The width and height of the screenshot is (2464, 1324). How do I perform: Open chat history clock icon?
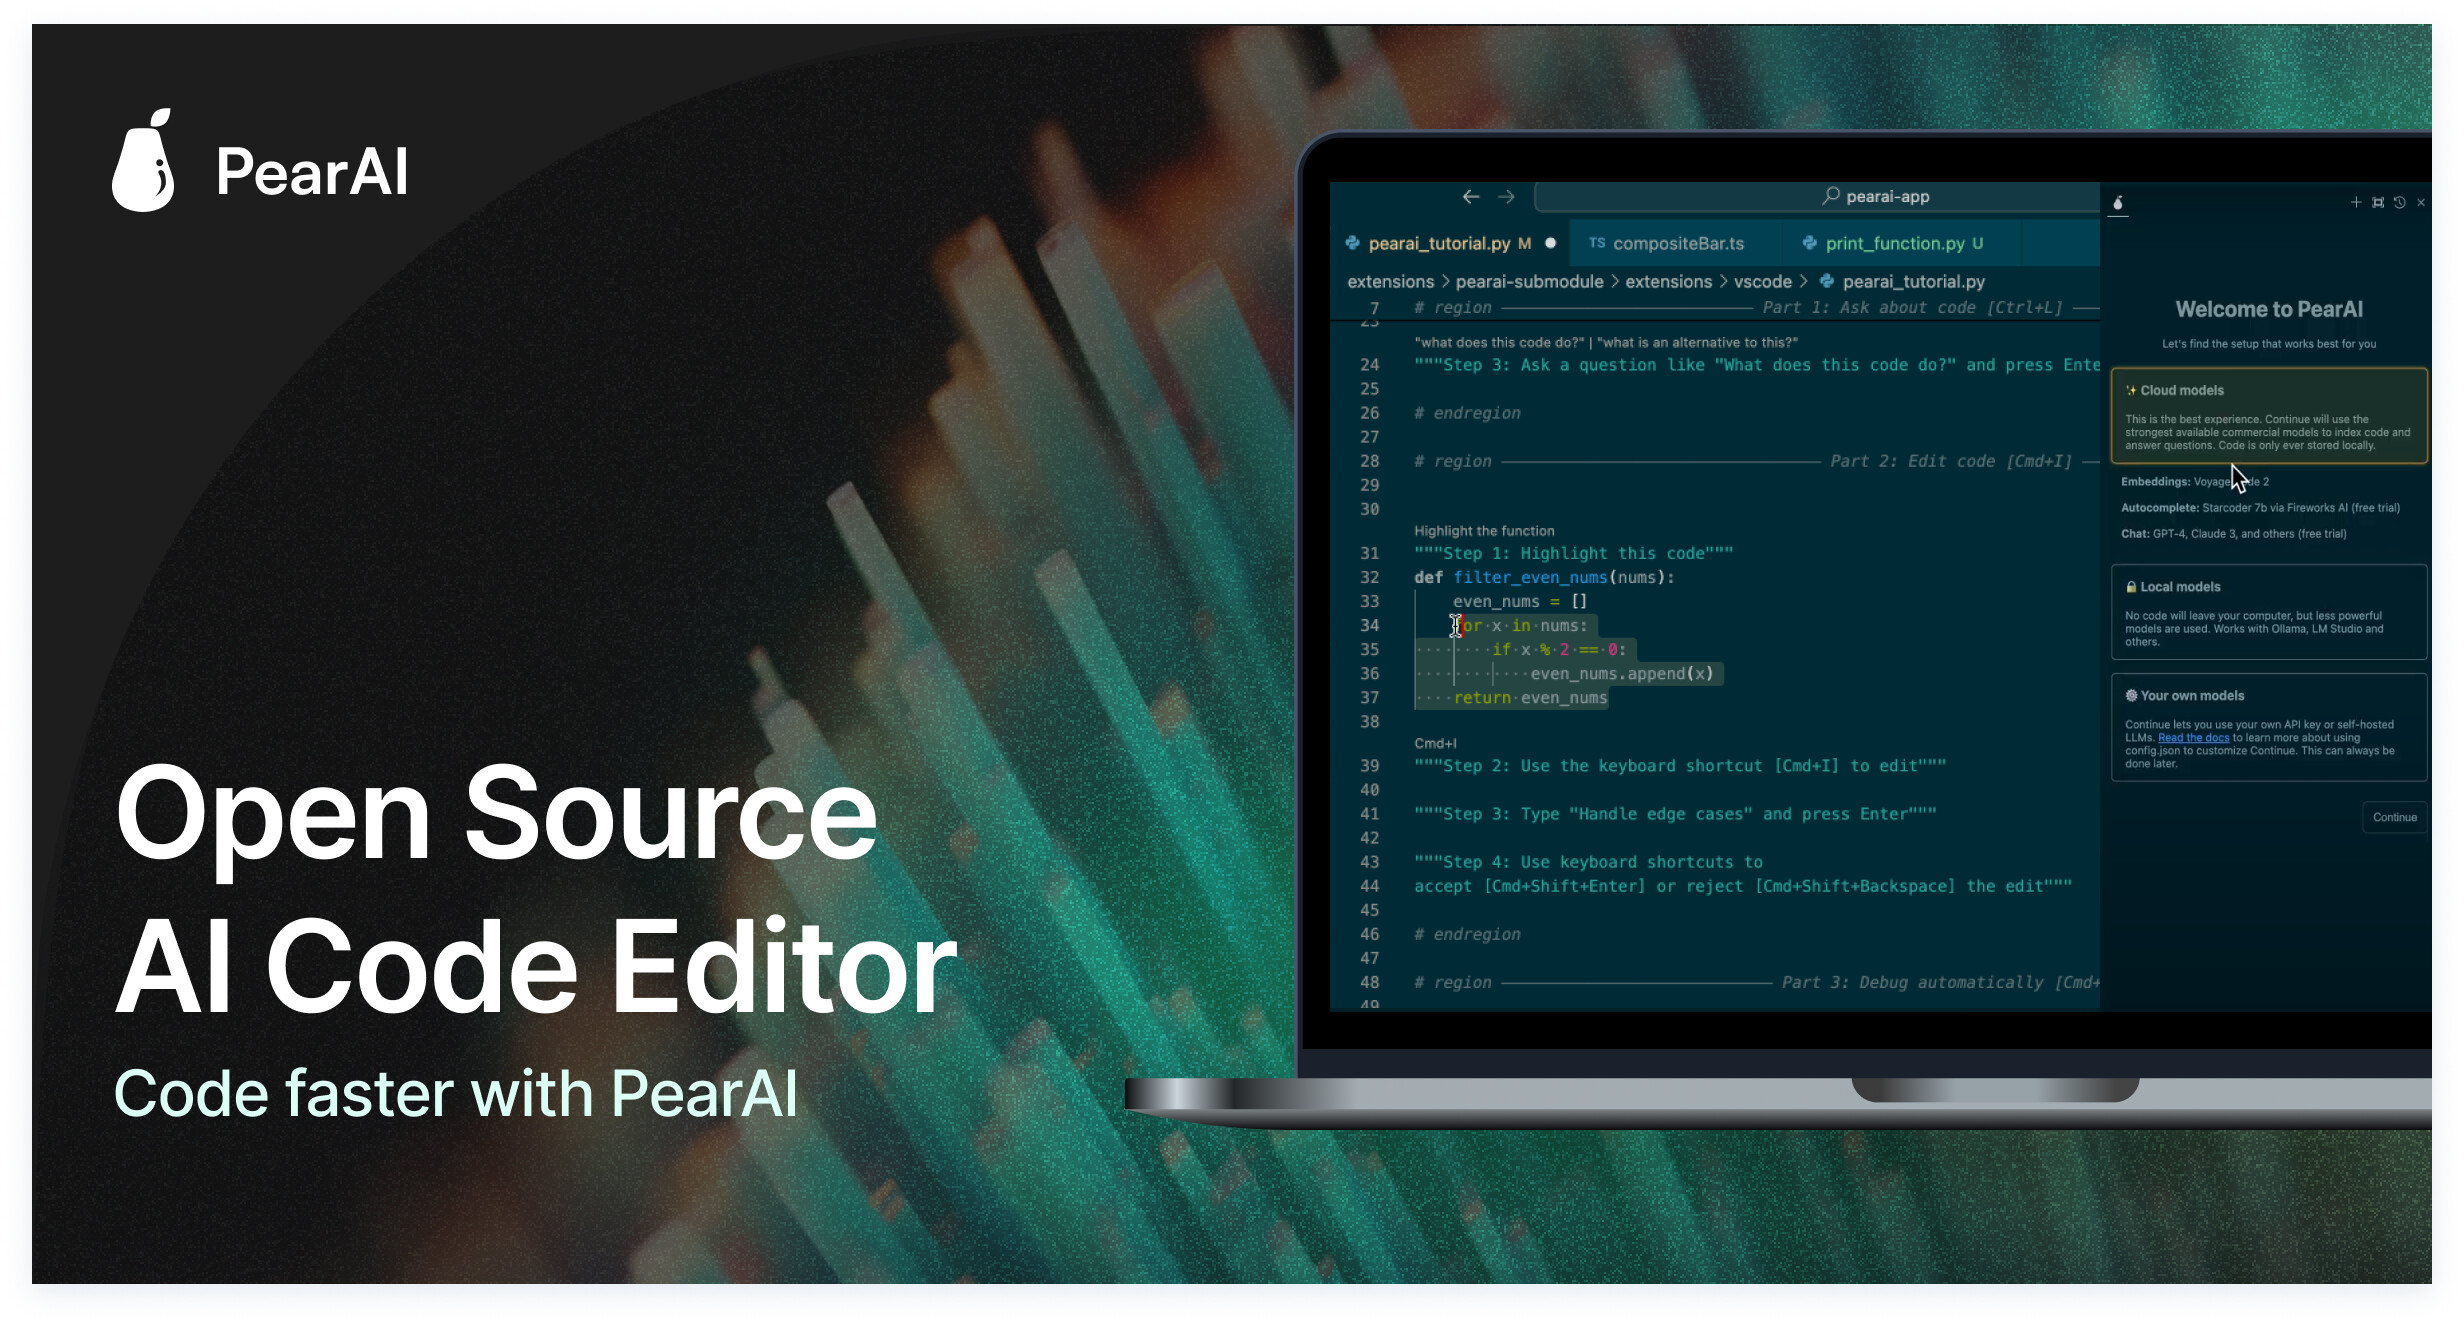click(2399, 202)
